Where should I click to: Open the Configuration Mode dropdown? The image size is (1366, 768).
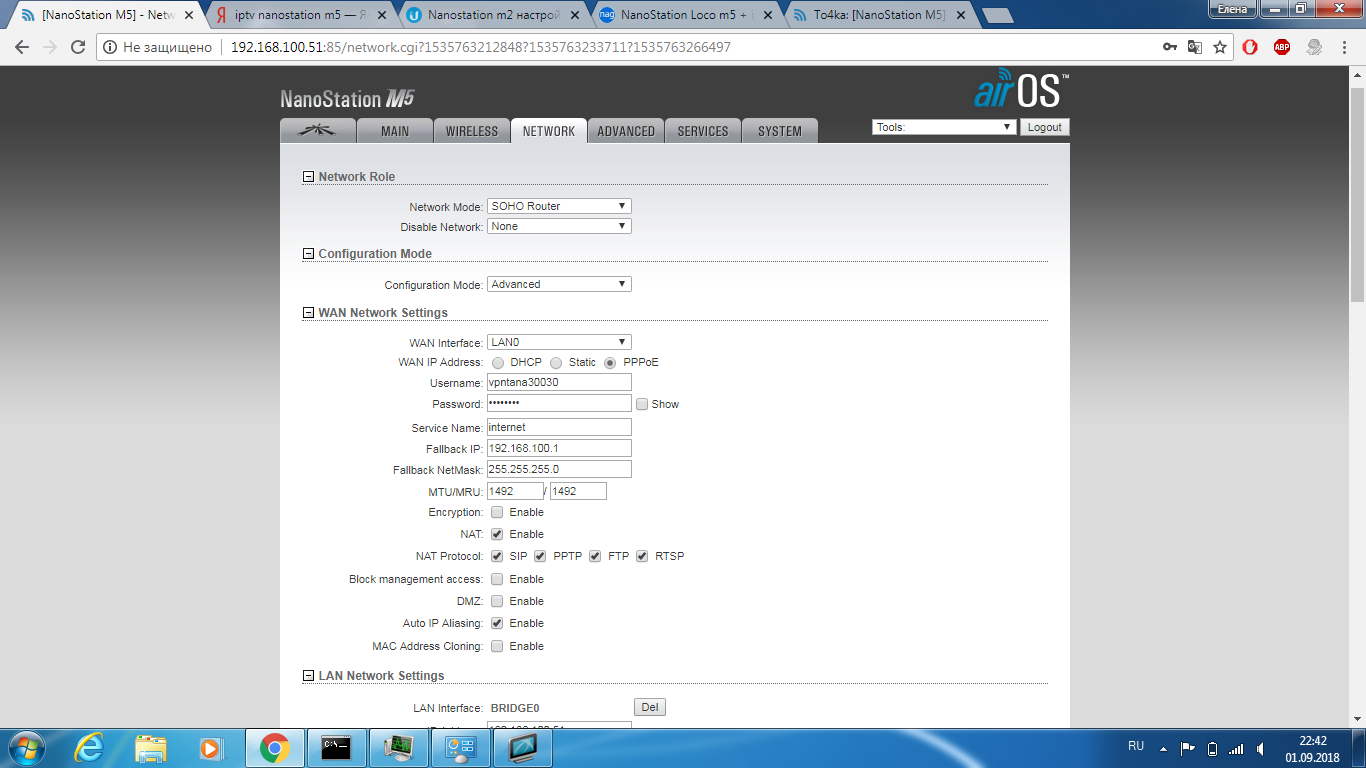(x=559, y=284)
